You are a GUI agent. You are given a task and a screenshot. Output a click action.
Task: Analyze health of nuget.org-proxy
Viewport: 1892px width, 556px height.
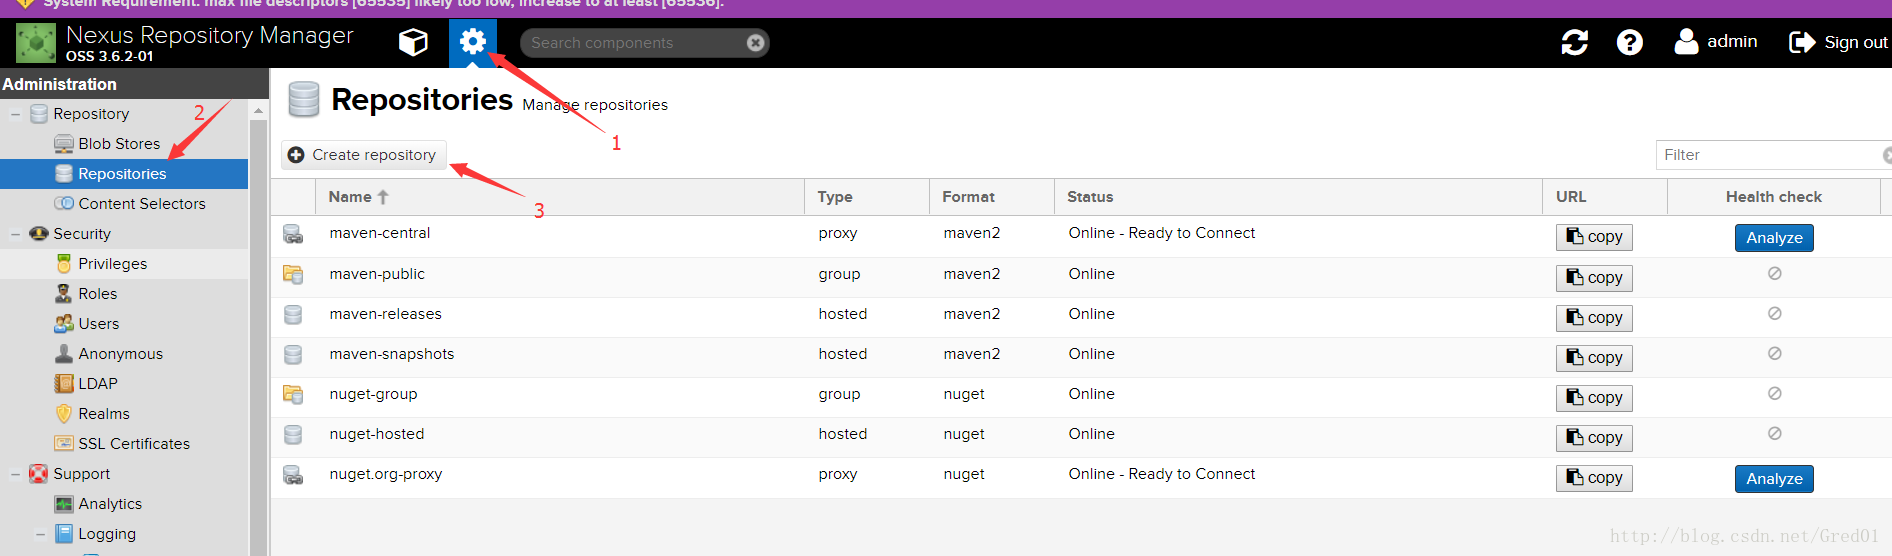[1774, 479]
